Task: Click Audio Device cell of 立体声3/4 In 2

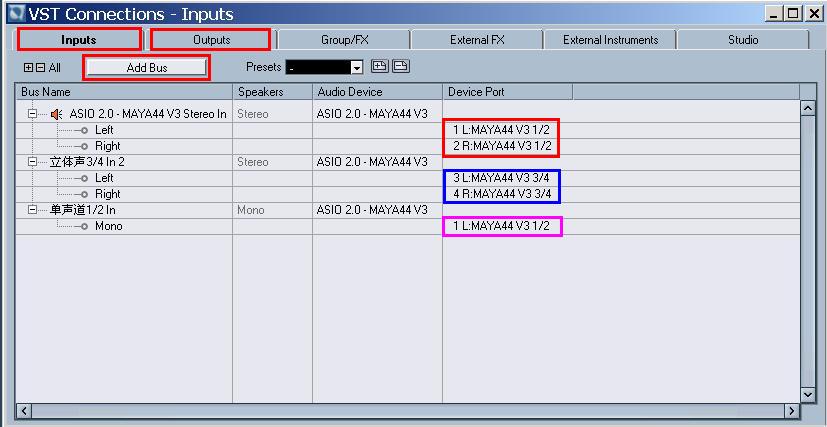Action: 377,162
